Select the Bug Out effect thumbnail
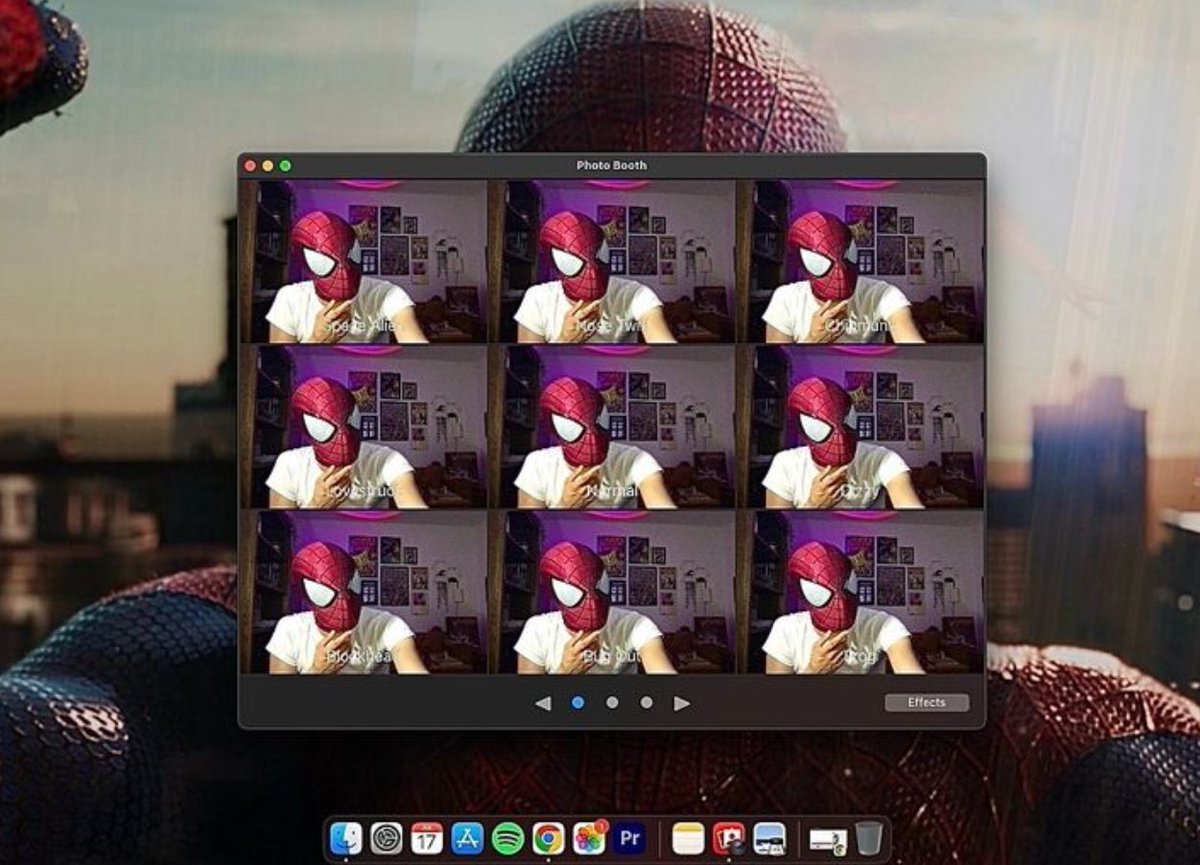The width and height of the screenshot is (1200, 865). coord(612,592)
